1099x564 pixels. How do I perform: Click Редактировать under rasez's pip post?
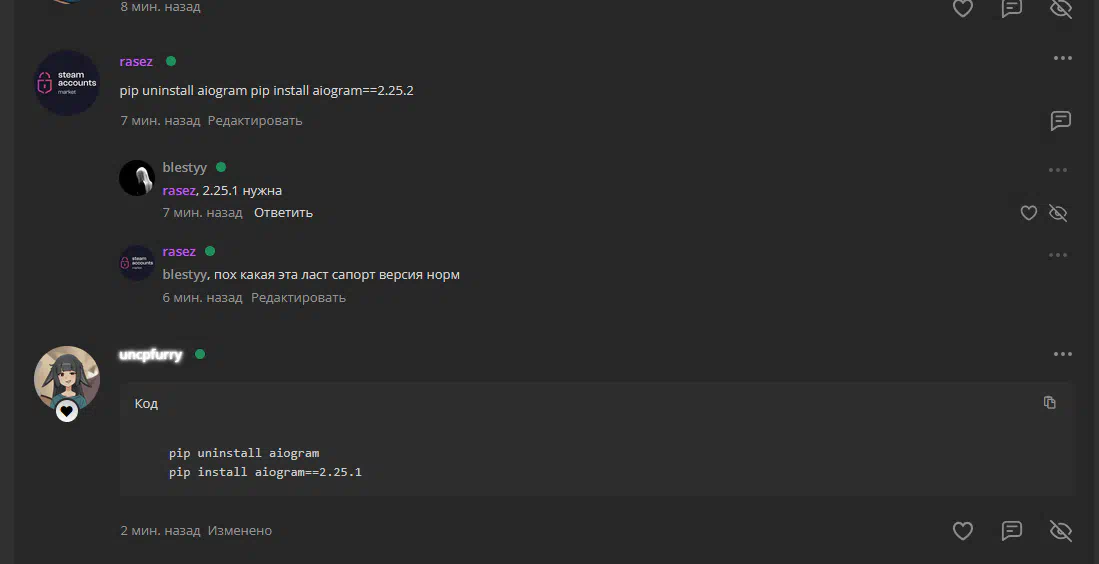coord(255,121)
